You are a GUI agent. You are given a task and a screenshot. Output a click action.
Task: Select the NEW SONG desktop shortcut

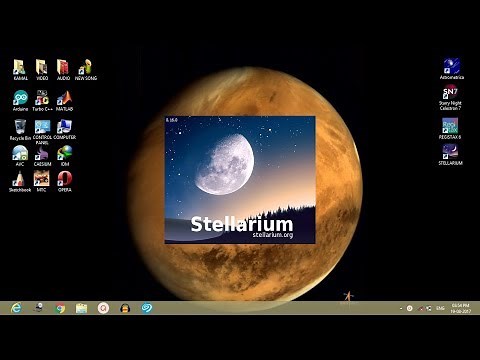(86, 70)
